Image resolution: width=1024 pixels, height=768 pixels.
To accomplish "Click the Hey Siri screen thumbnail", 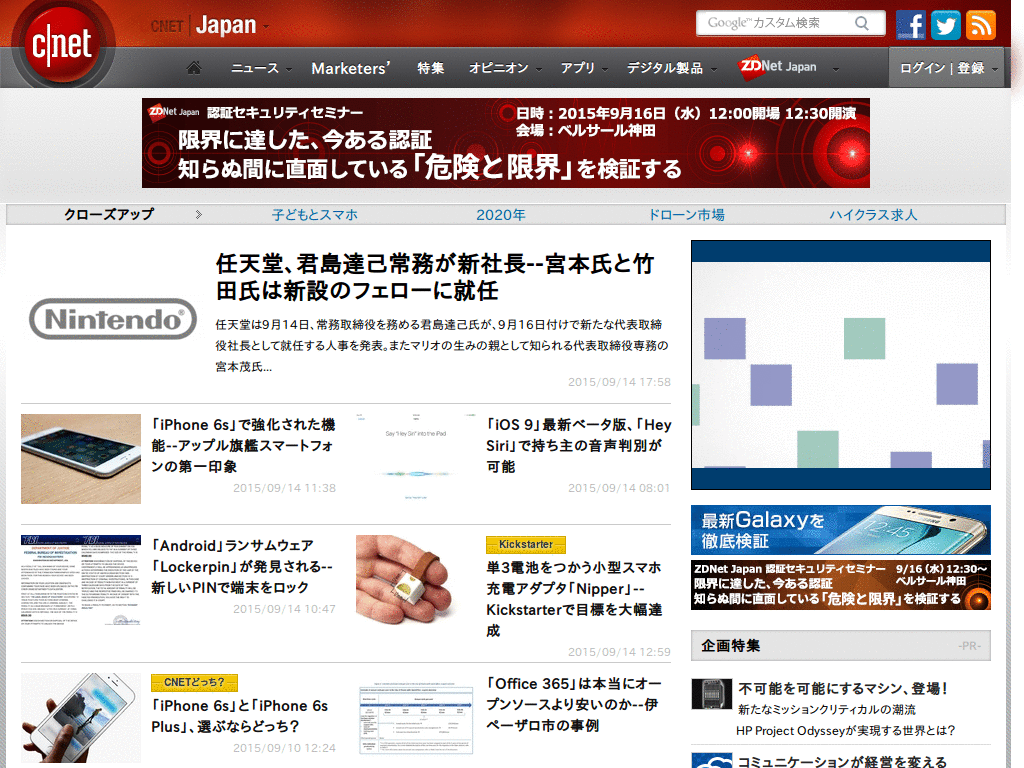I will (416, 459).
